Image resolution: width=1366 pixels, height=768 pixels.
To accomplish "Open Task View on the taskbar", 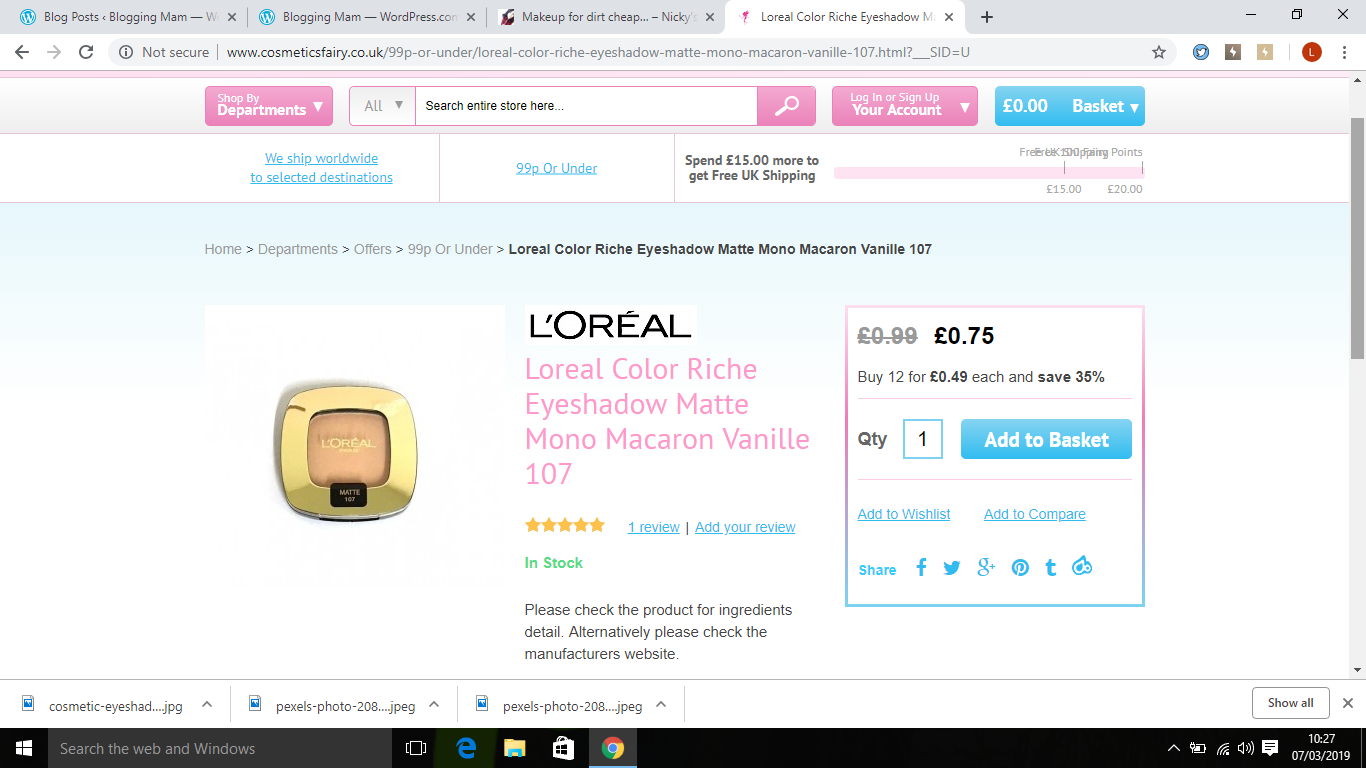I will tap(416, 748).
